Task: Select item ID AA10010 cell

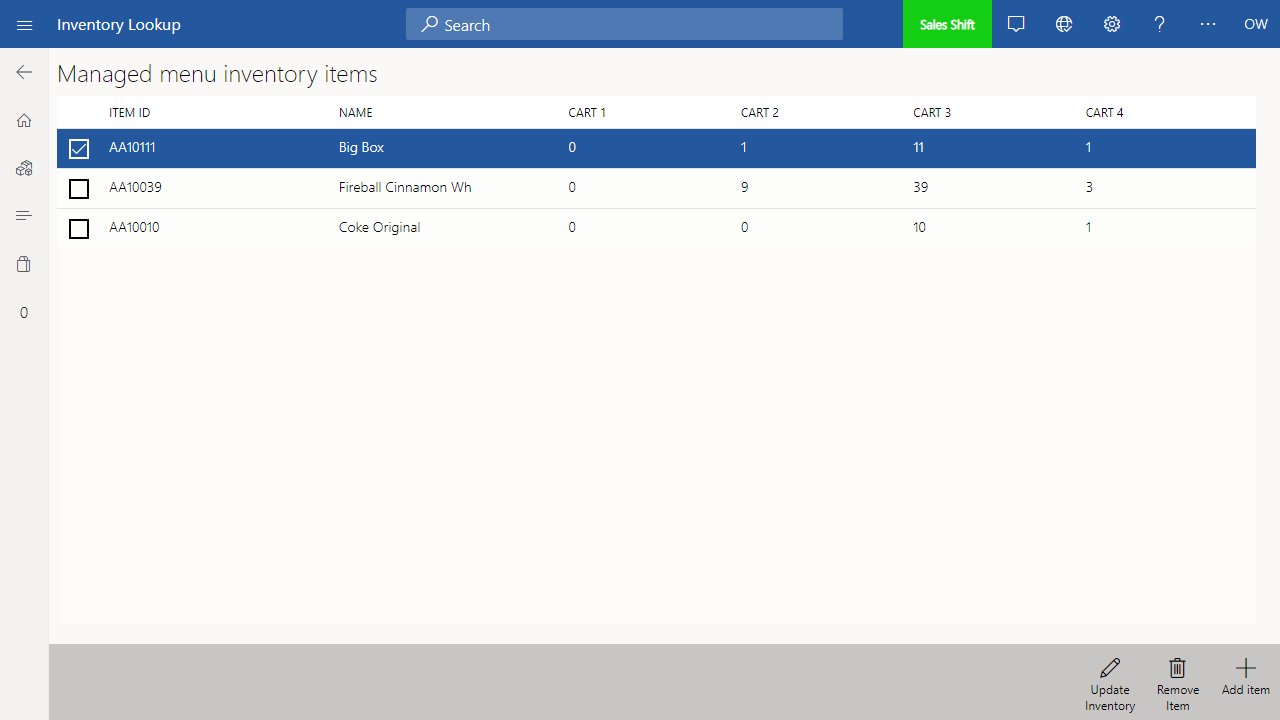Action: [x=134, y=227]
